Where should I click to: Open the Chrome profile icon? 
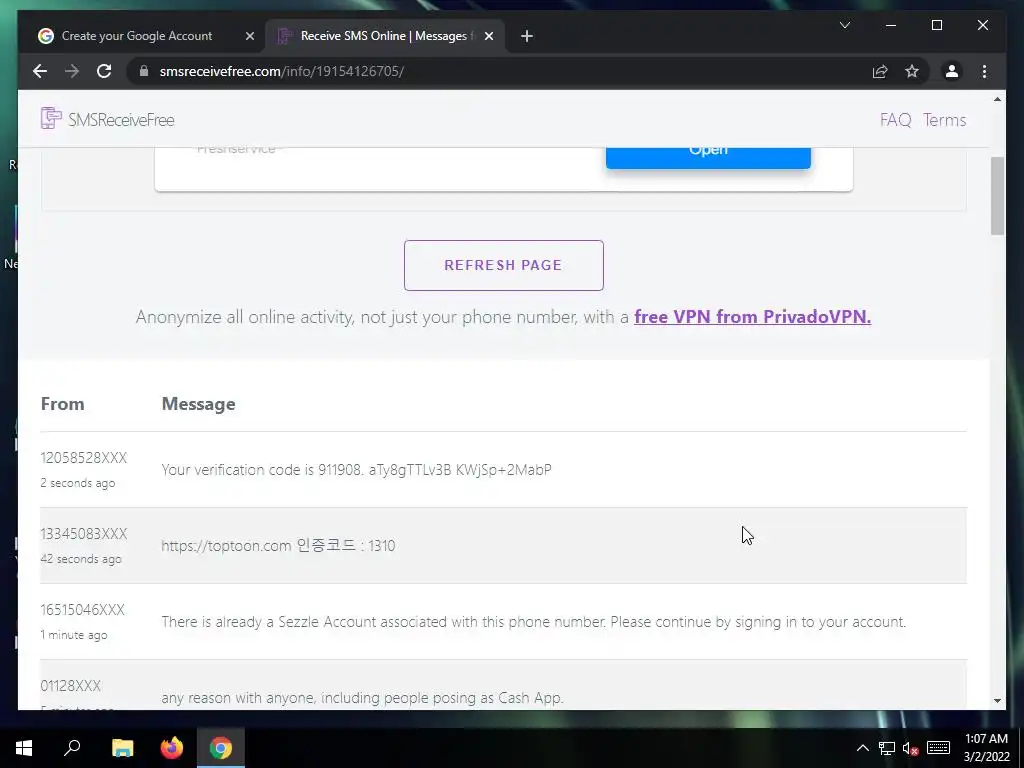952,71
